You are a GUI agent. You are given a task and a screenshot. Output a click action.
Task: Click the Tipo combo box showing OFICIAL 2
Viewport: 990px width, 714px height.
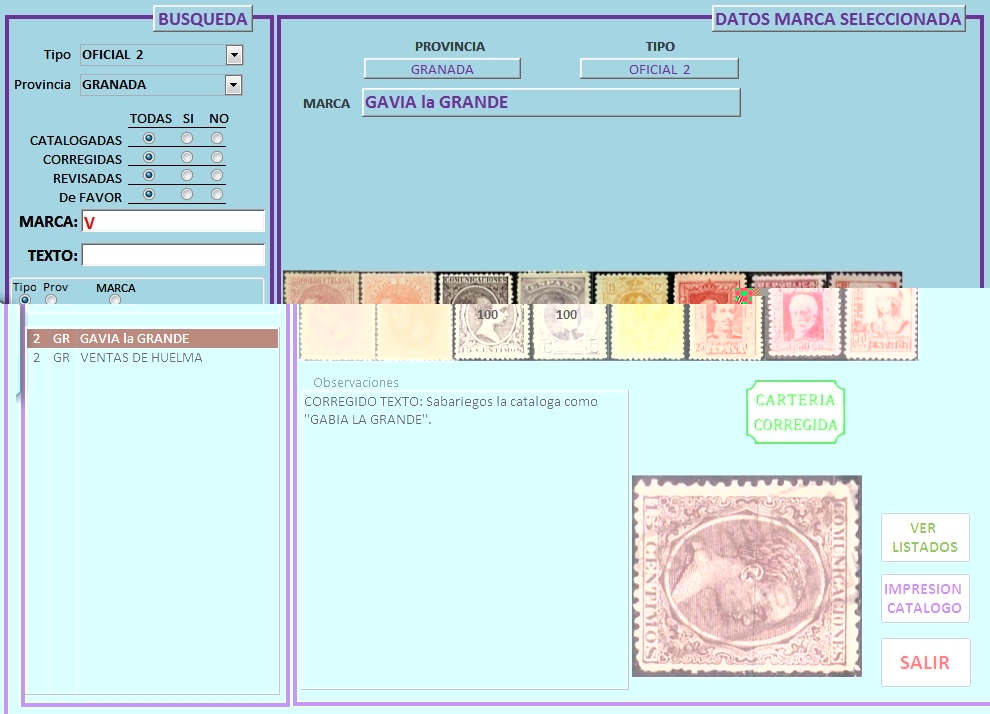pyautogui.click(x=162, y=55)
